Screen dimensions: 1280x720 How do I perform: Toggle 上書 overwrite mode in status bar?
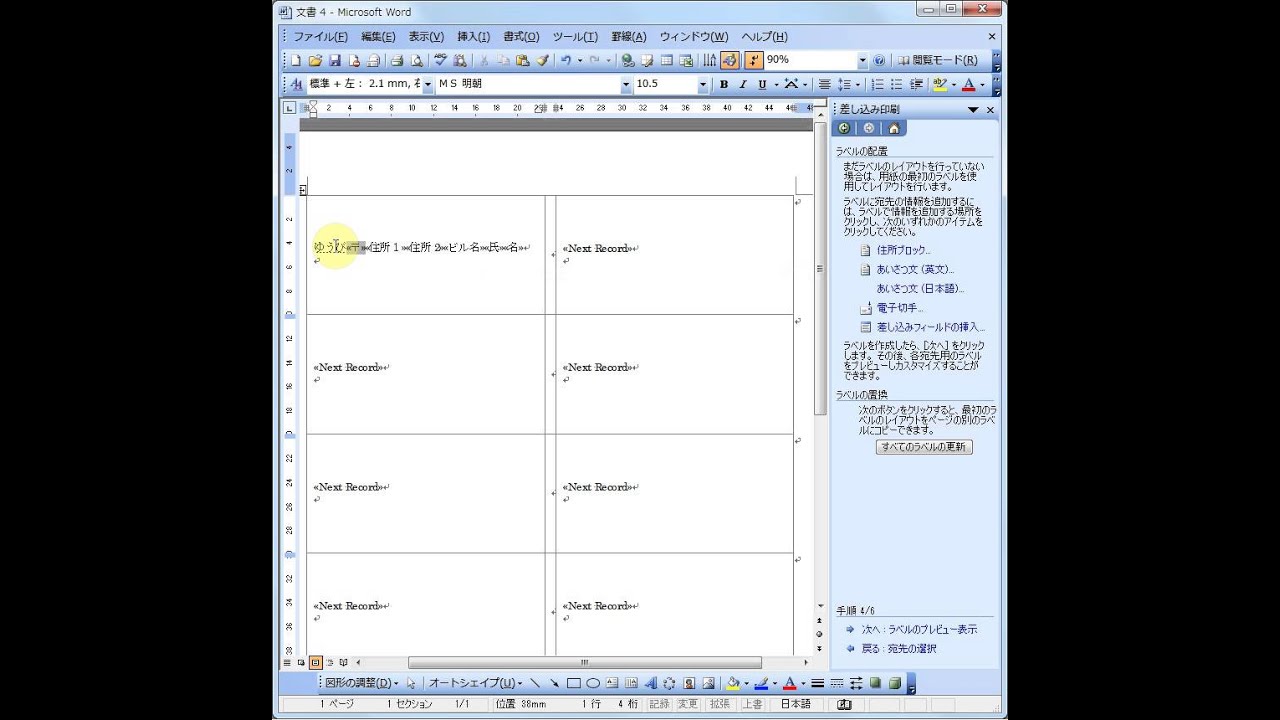[x=751, y=704]
